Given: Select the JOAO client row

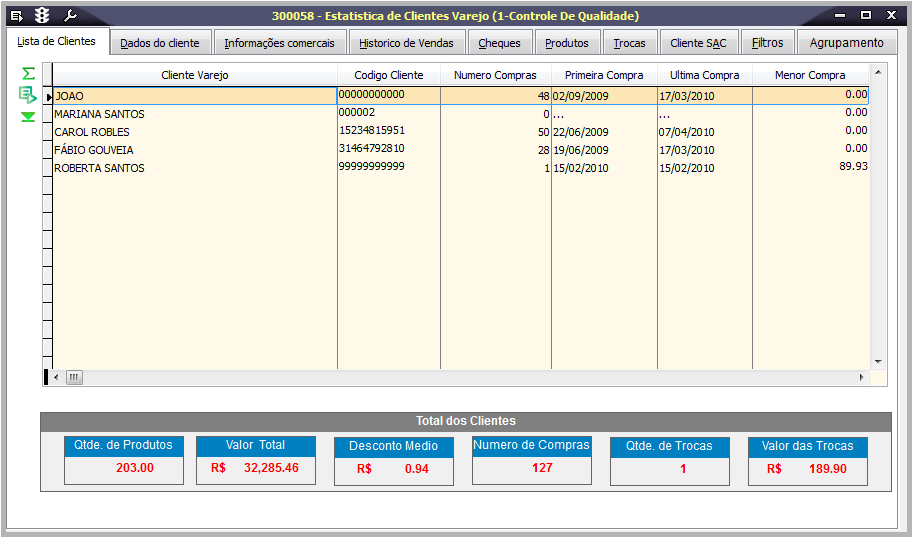Looking at the screenshot, I should click(x=461, y=96).
